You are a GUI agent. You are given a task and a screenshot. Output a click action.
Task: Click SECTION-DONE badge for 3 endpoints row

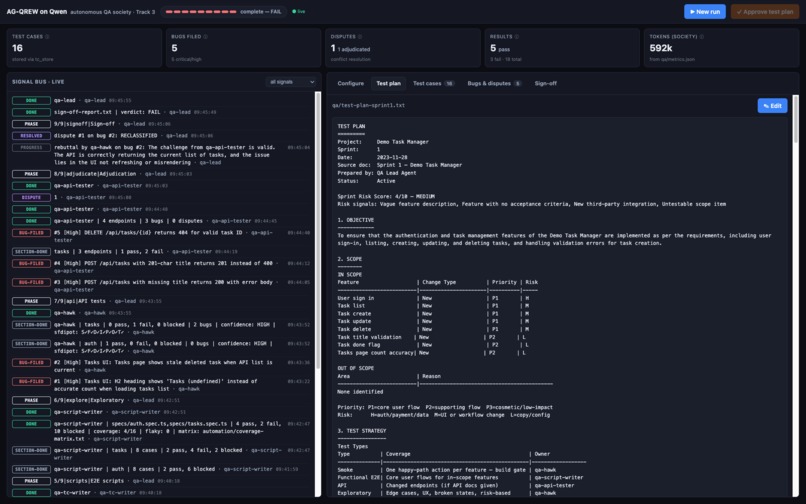(31, 252)
